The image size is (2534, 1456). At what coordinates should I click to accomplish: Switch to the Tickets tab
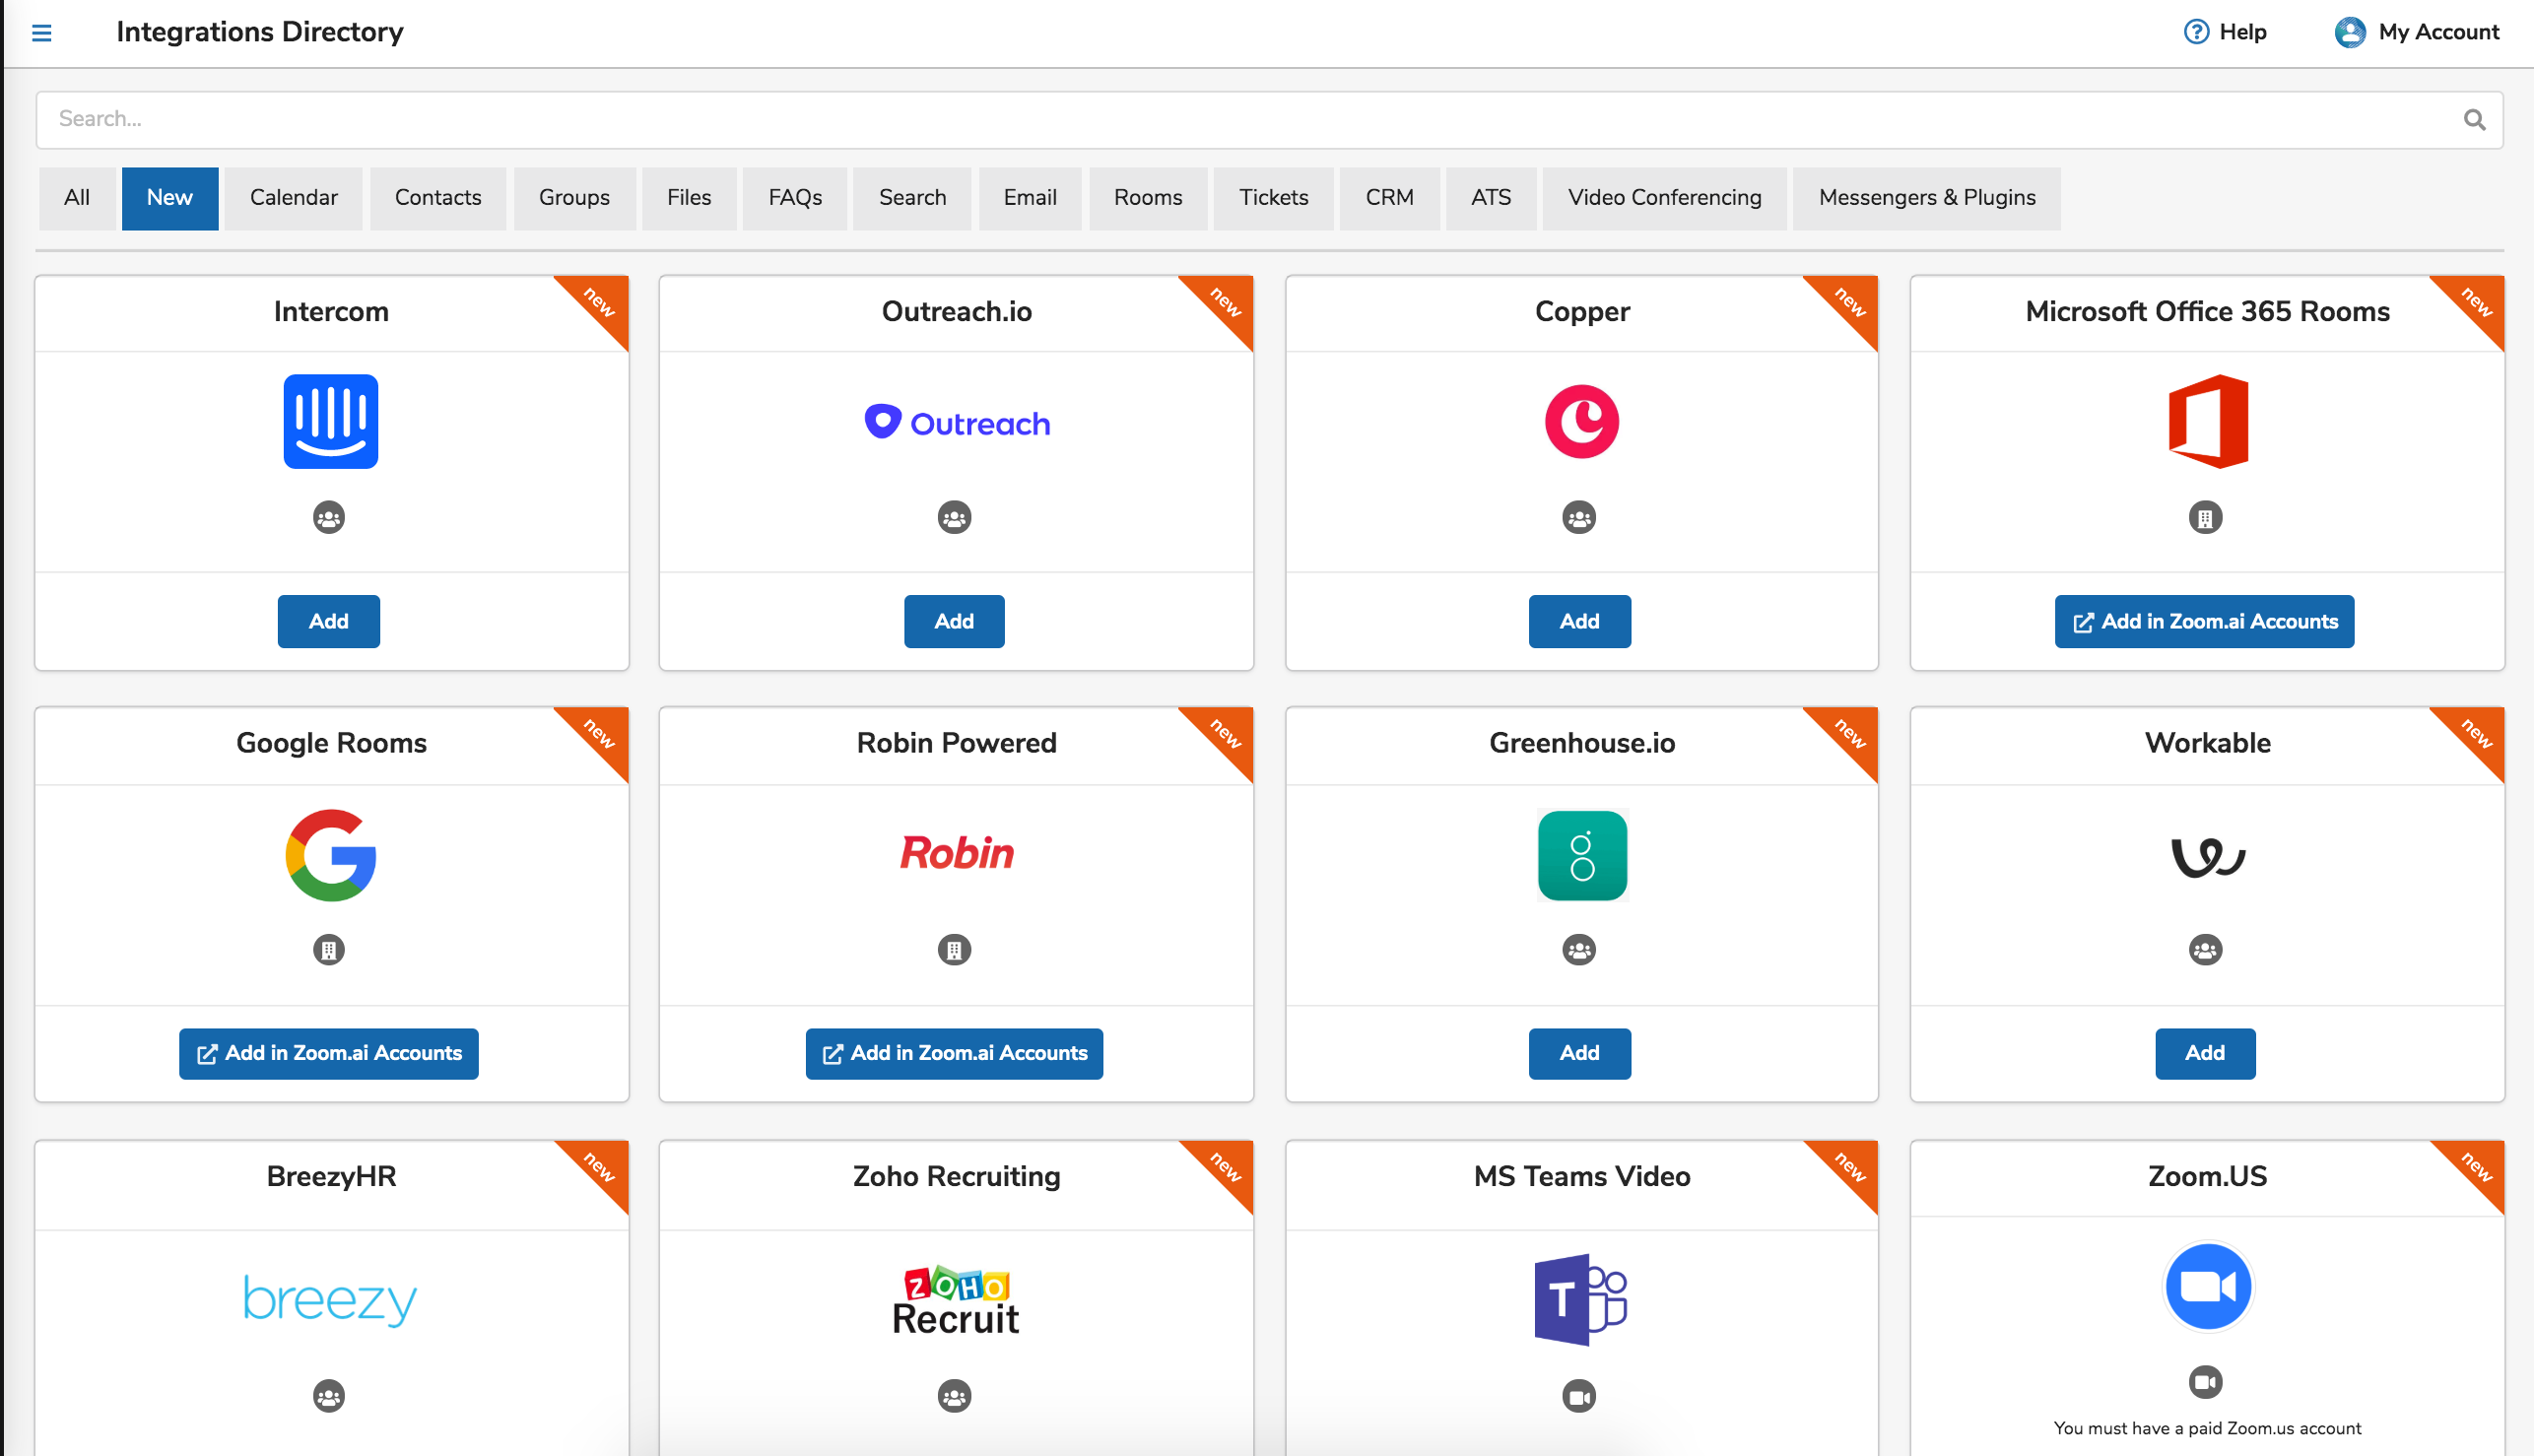click(x=1274, y=198)
